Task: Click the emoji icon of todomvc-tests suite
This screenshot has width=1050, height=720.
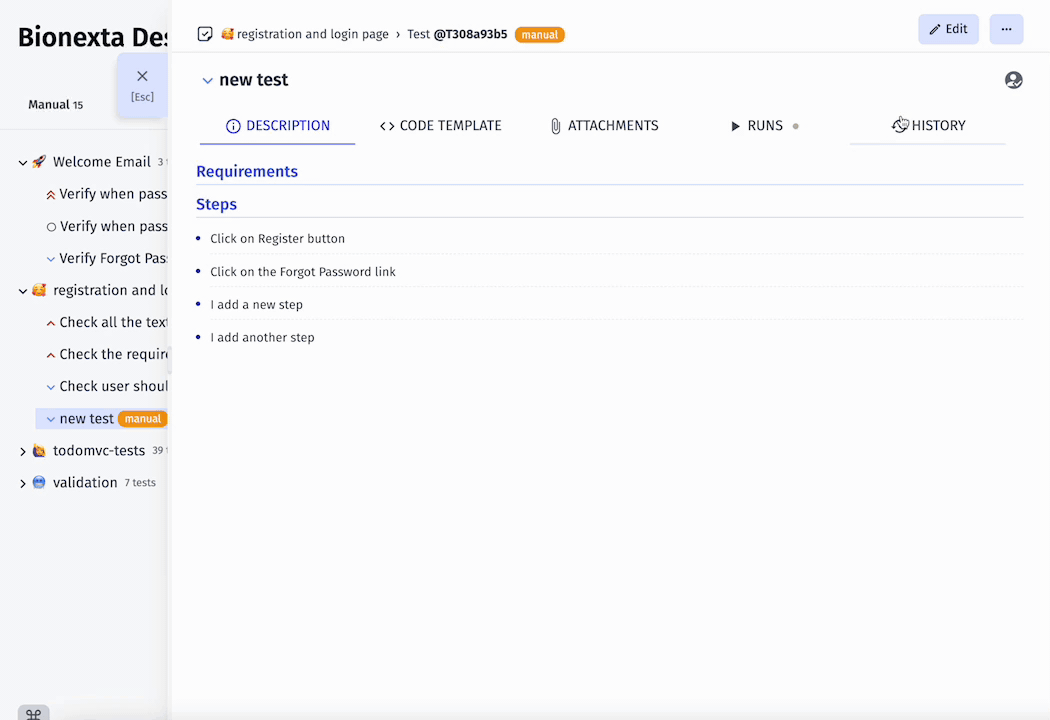Action: pos(39,451)
